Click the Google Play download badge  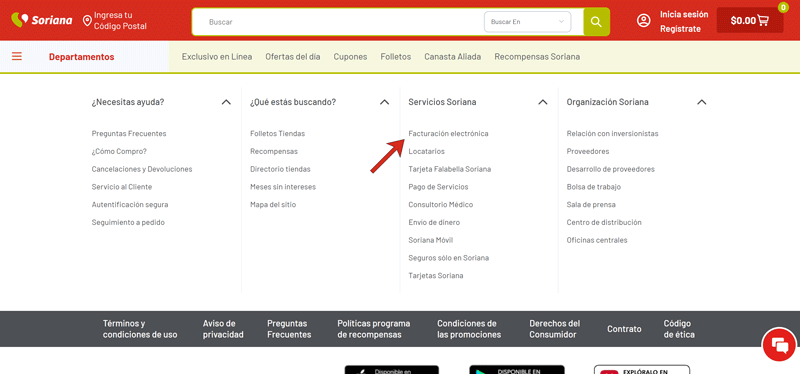[517, 370]
